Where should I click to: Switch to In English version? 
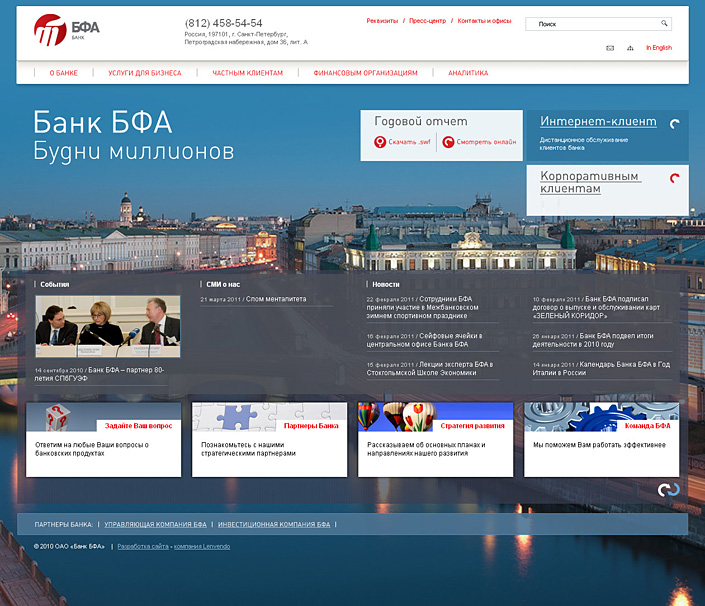click(x=659, y=48)
